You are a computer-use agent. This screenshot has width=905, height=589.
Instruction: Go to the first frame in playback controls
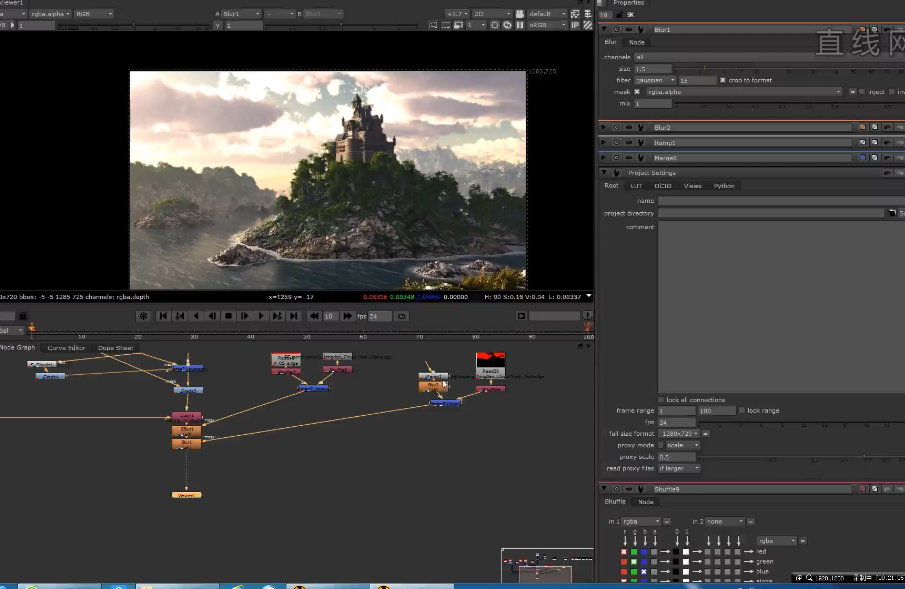tap(163, 316)
